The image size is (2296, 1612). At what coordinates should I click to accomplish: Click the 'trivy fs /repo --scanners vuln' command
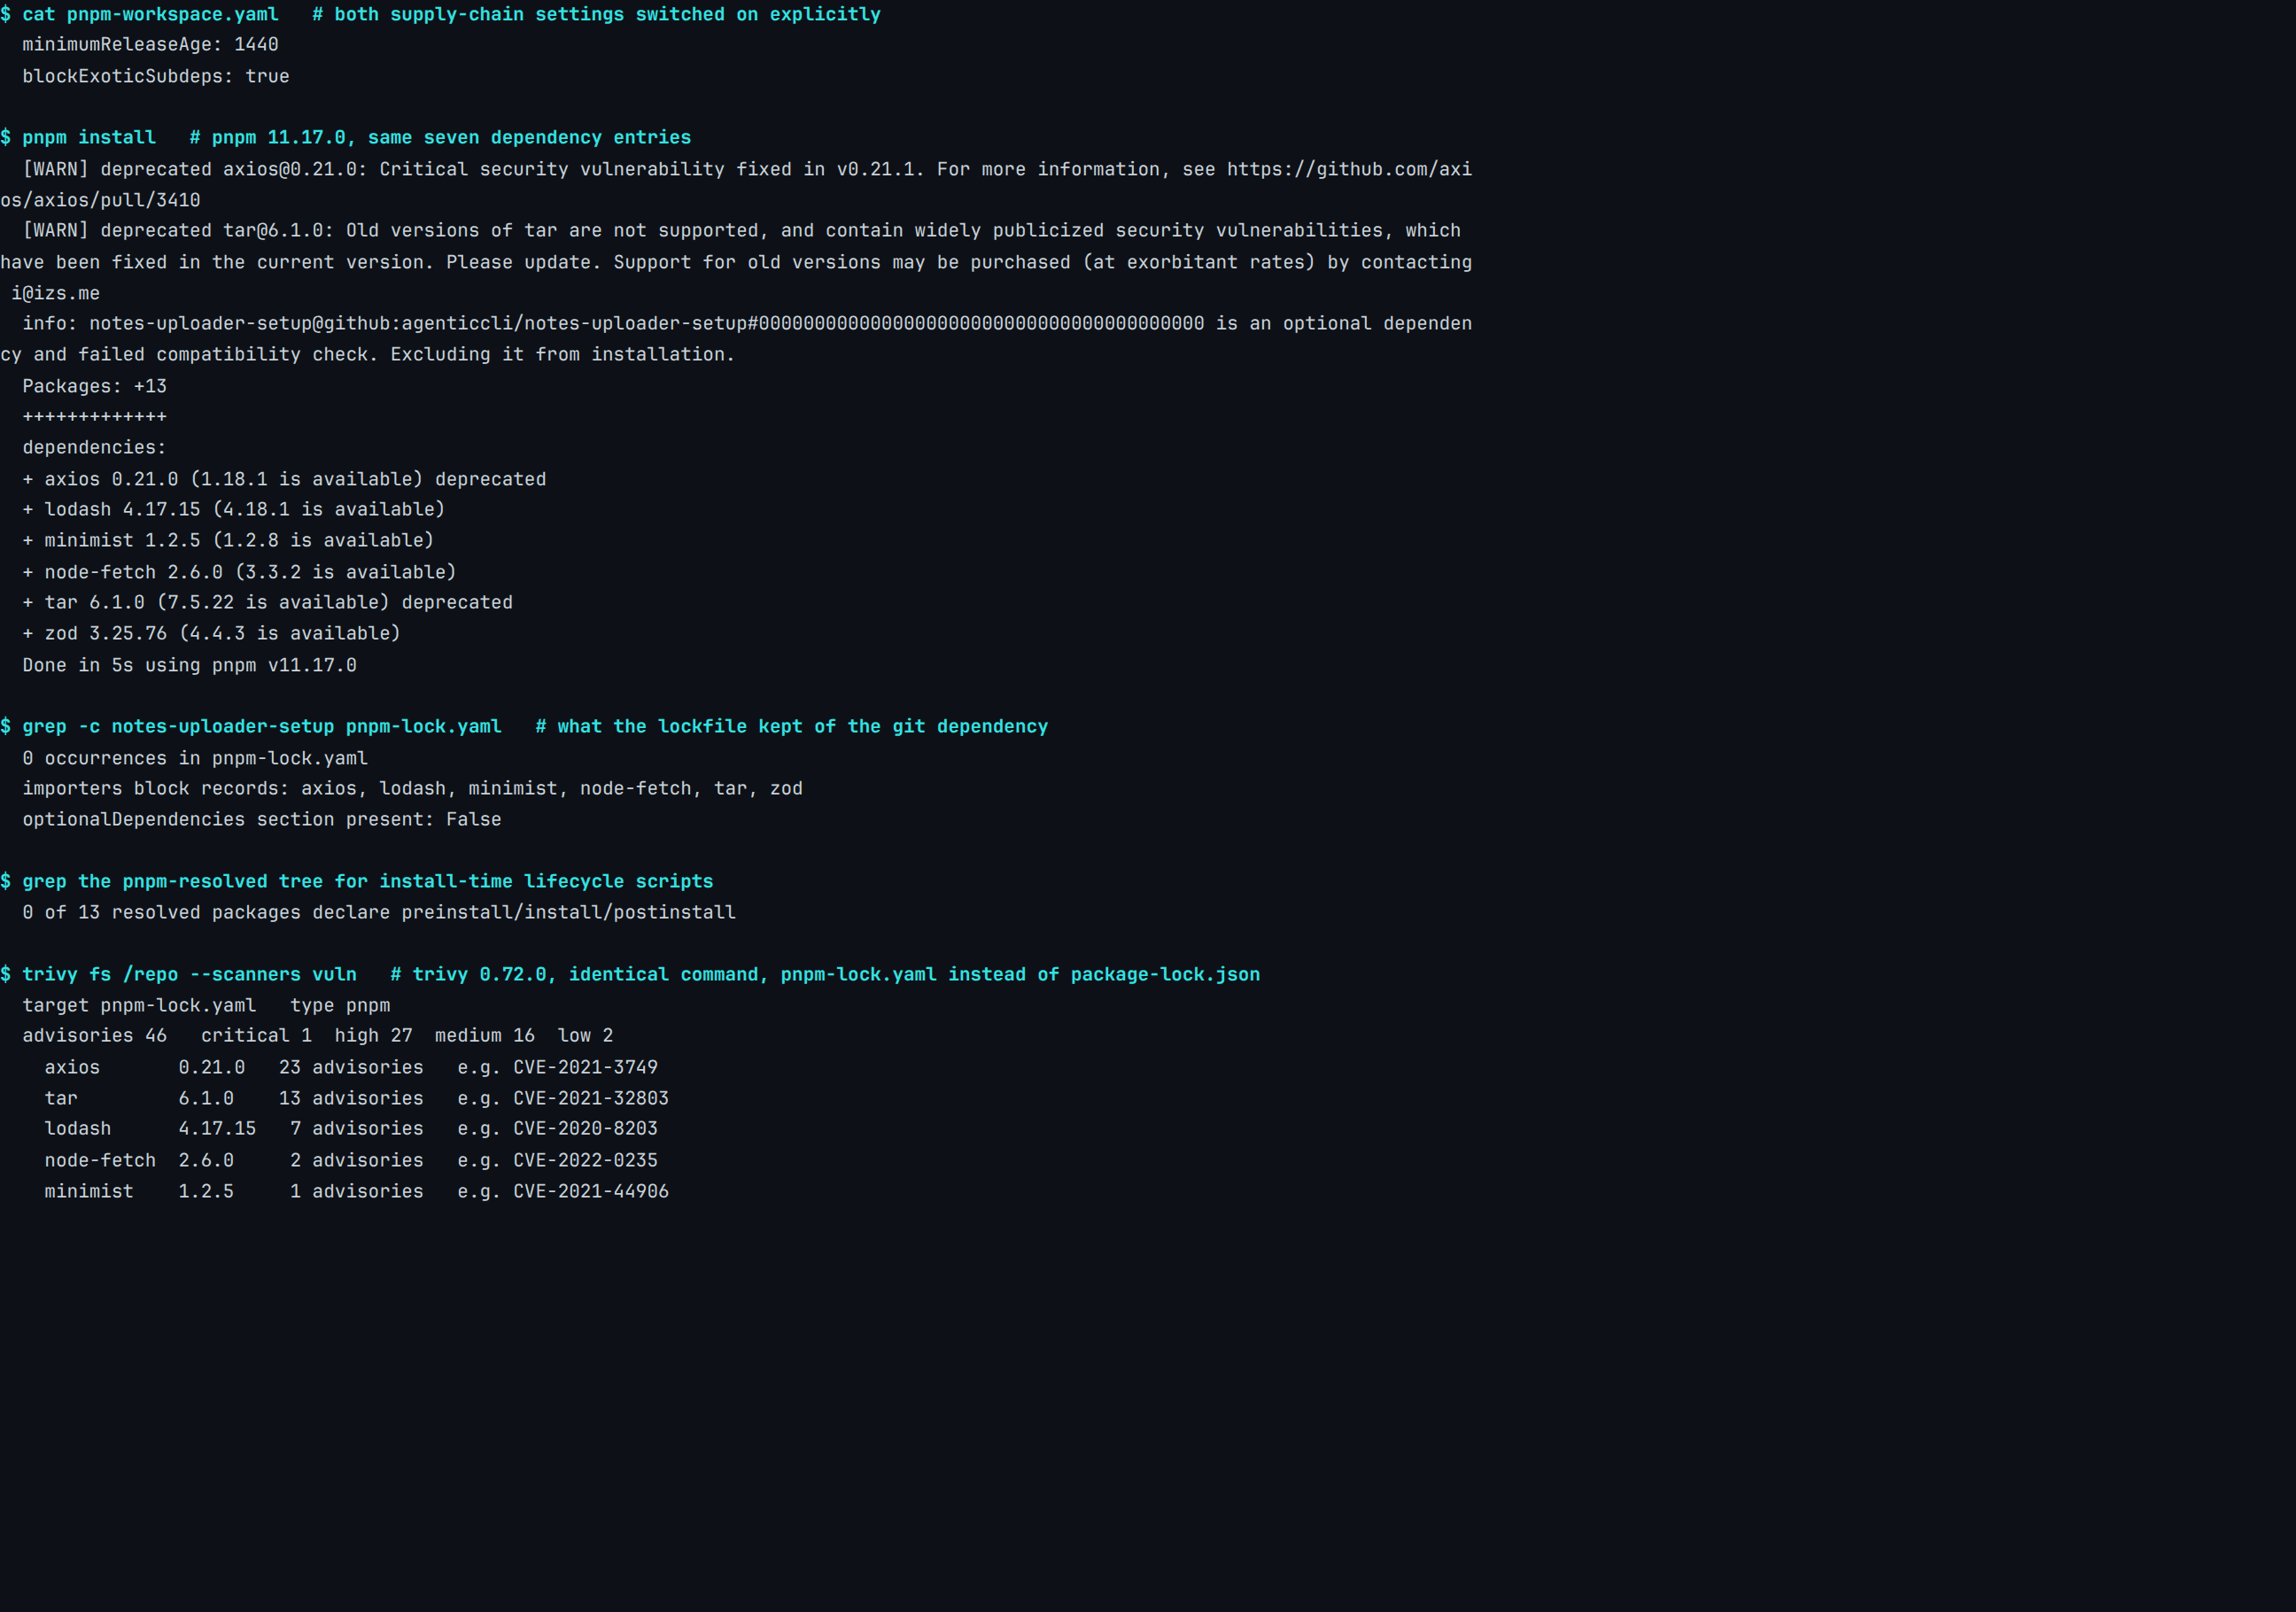630,975
